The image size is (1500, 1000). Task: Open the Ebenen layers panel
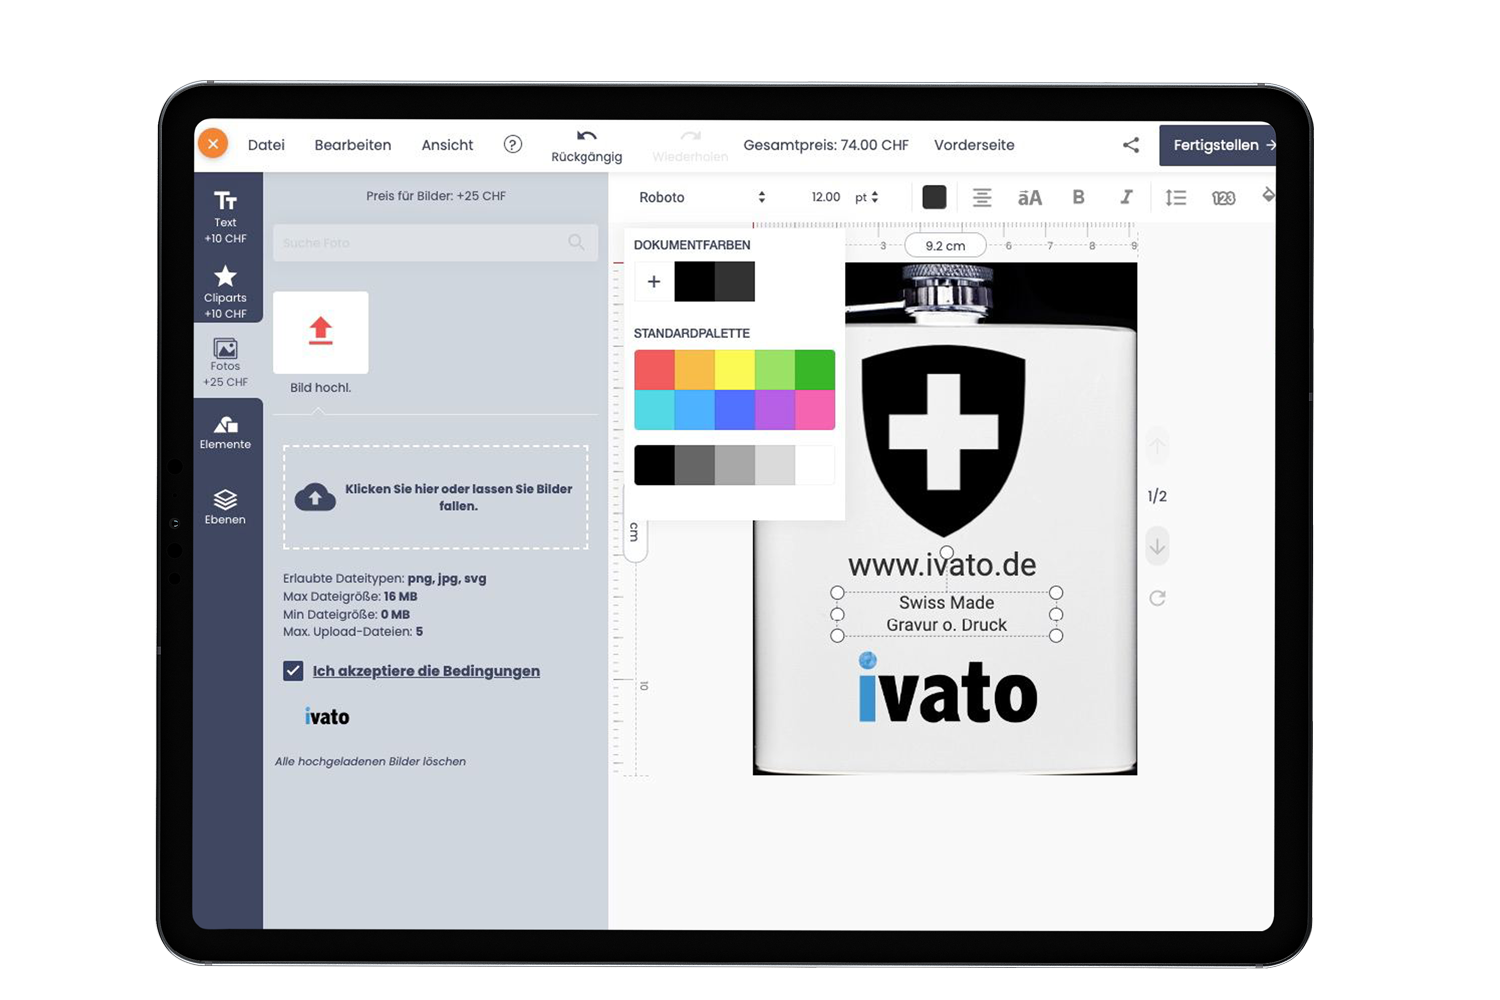[225, 507]
